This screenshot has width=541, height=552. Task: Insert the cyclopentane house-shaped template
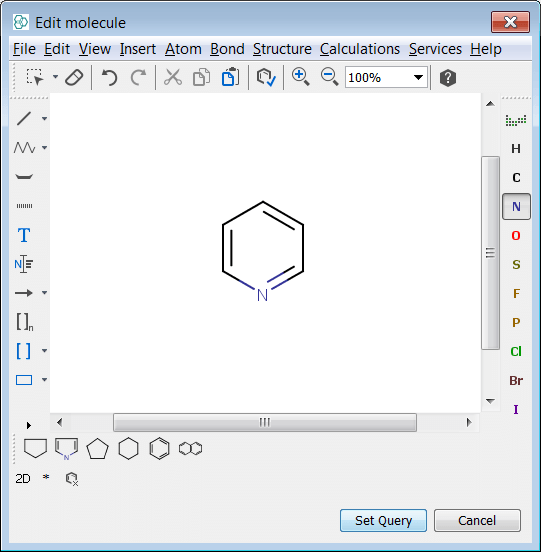click(x=35, y=448)
